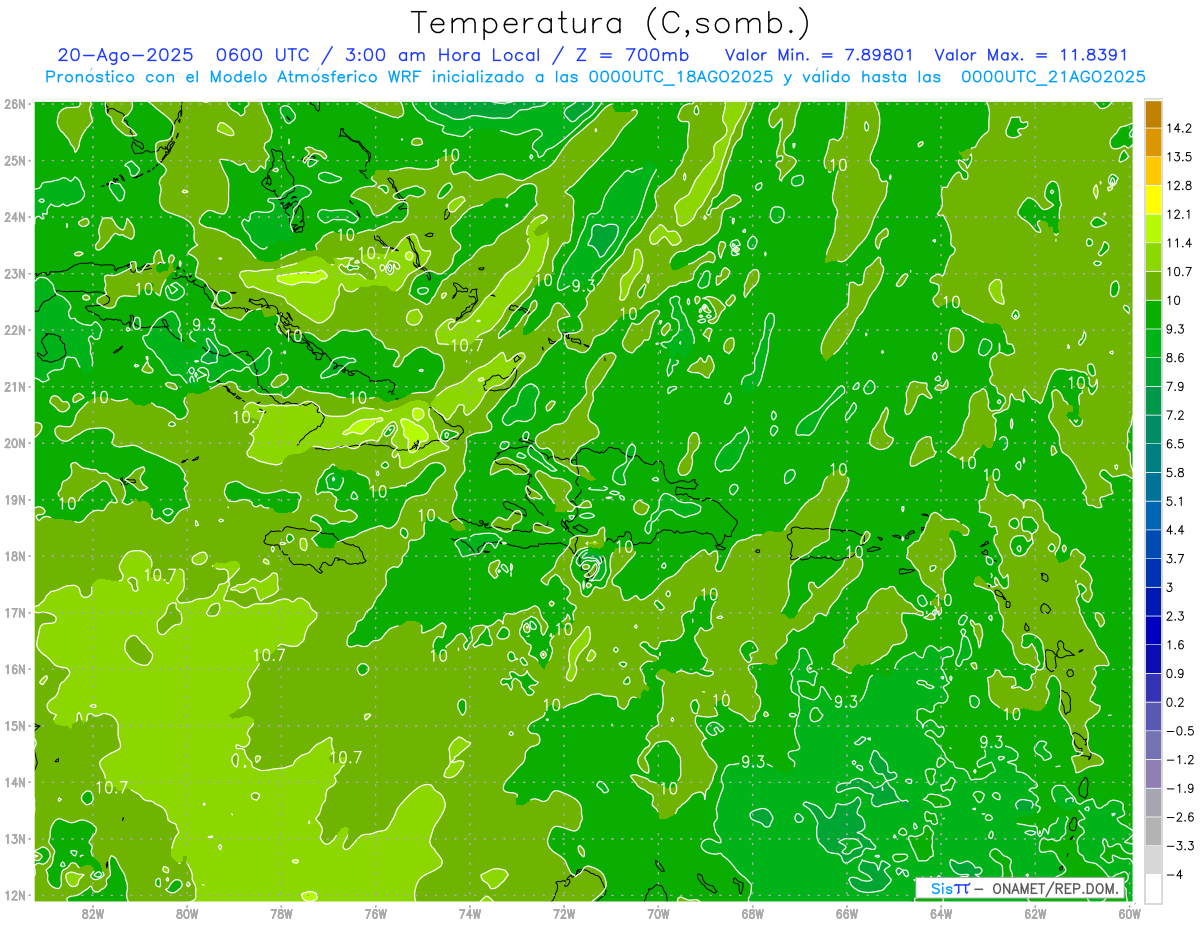Click the longitude axis label "78W"

pos(281,913)
